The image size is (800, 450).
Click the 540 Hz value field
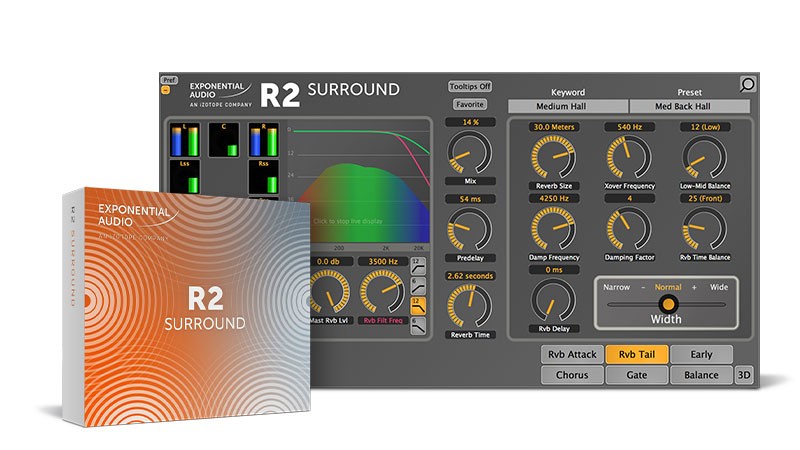[x=629, y=127]
